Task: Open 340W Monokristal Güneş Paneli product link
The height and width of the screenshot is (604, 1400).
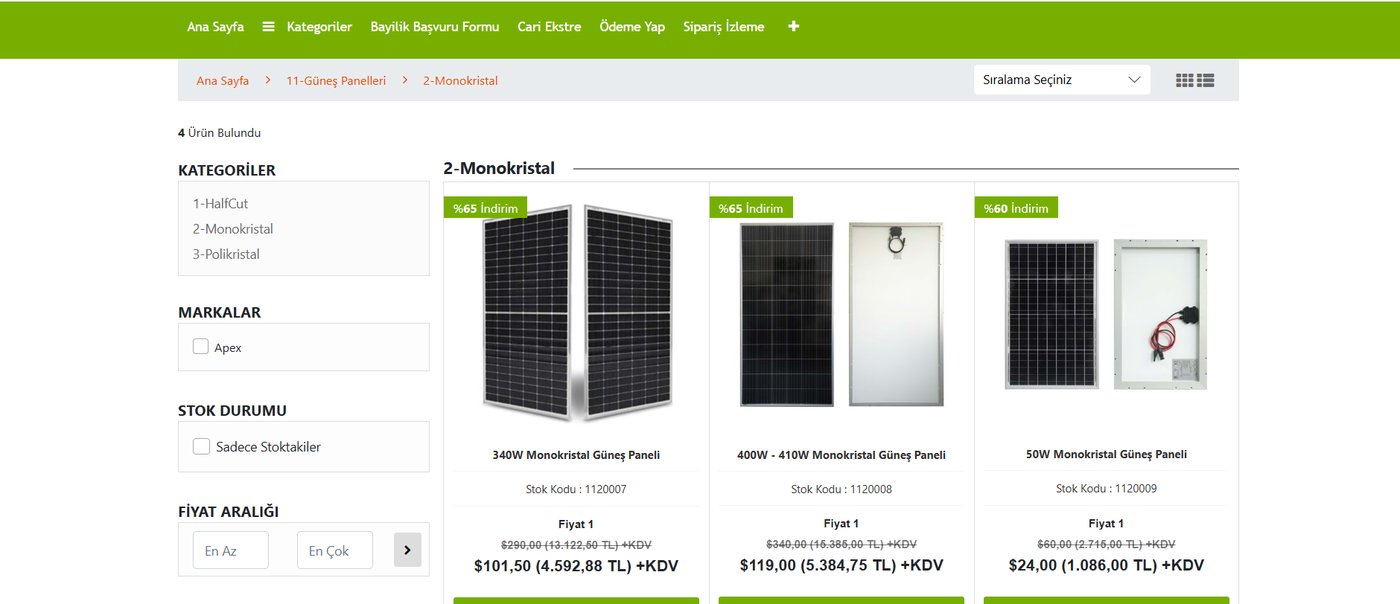Action: (576, 454)
